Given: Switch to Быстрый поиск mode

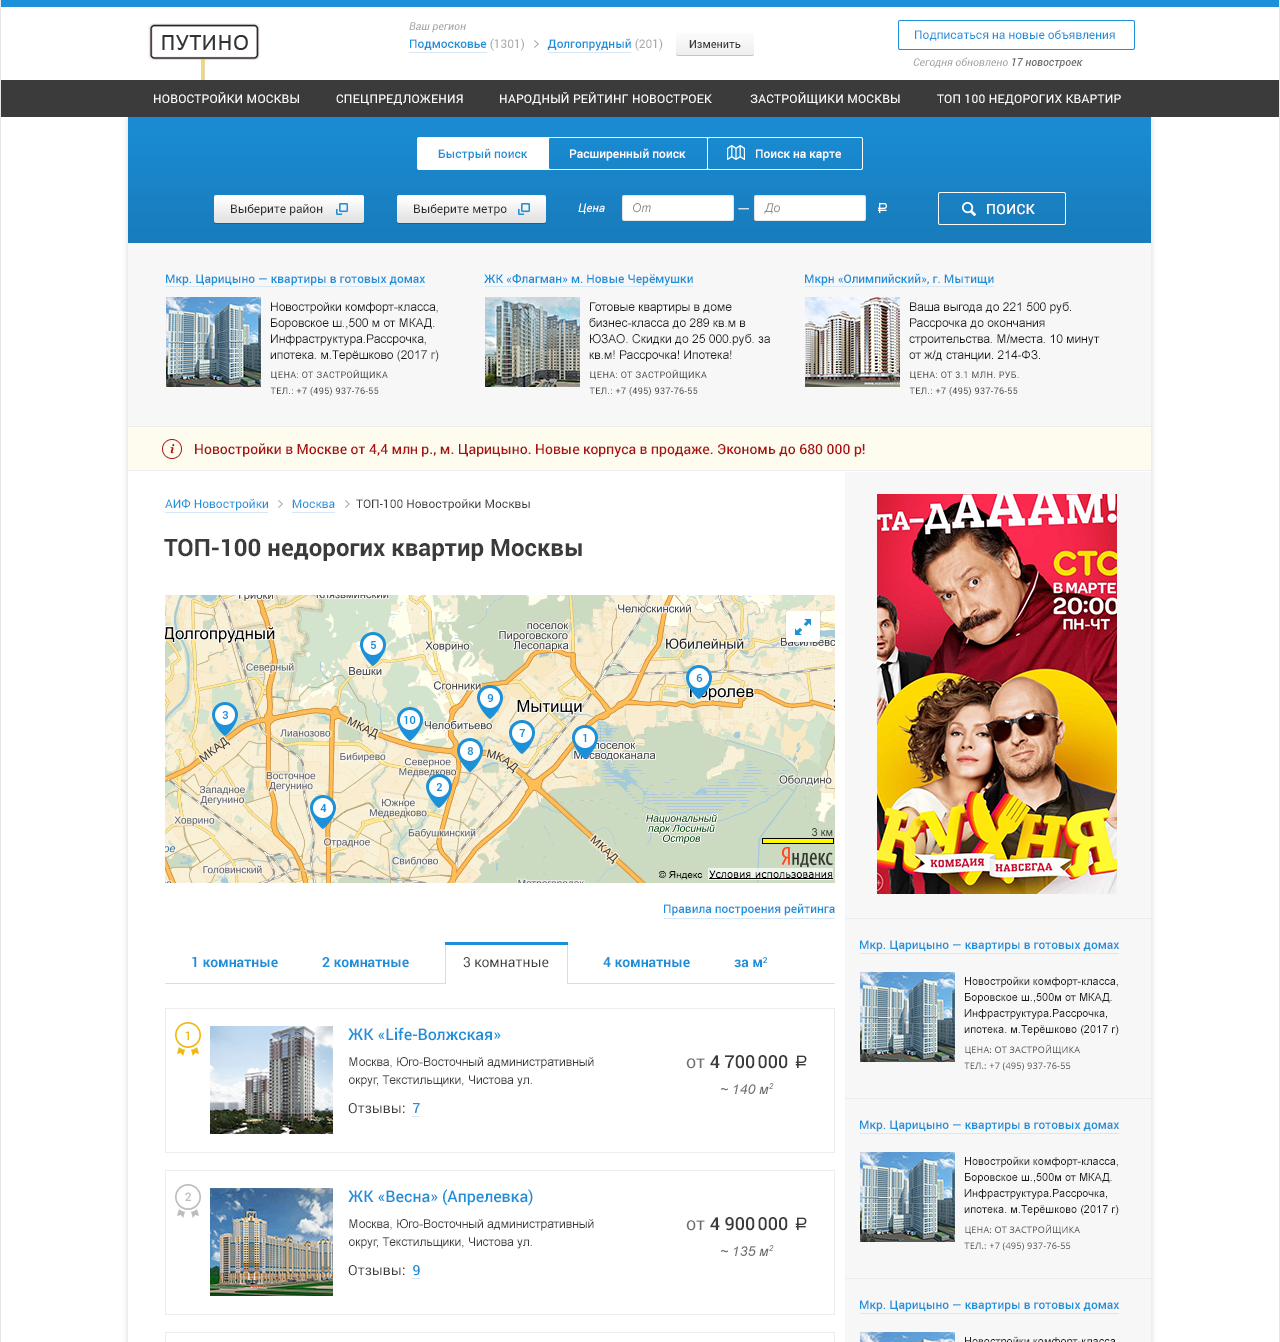Looking at the screenshot, I should [482, 154].
